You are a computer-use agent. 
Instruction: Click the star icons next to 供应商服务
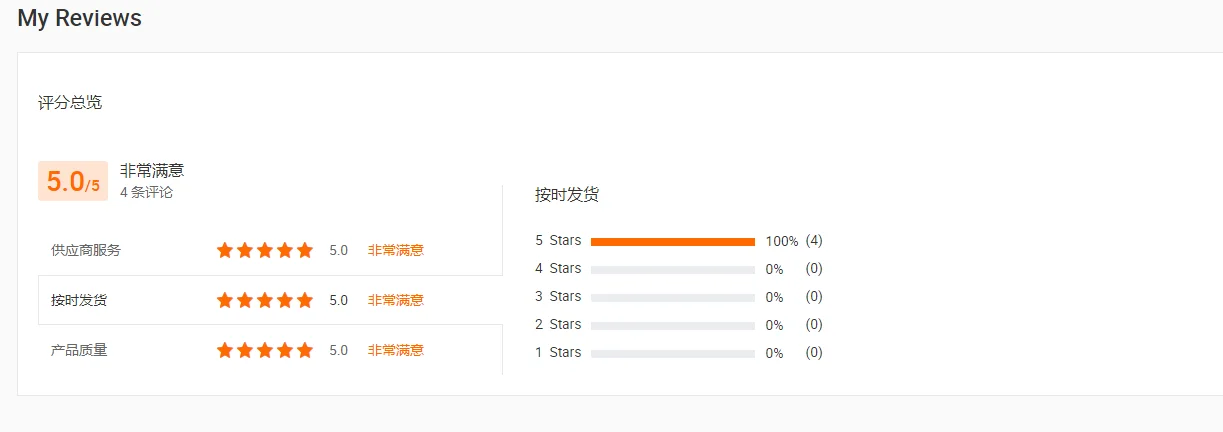click(265, 250)
